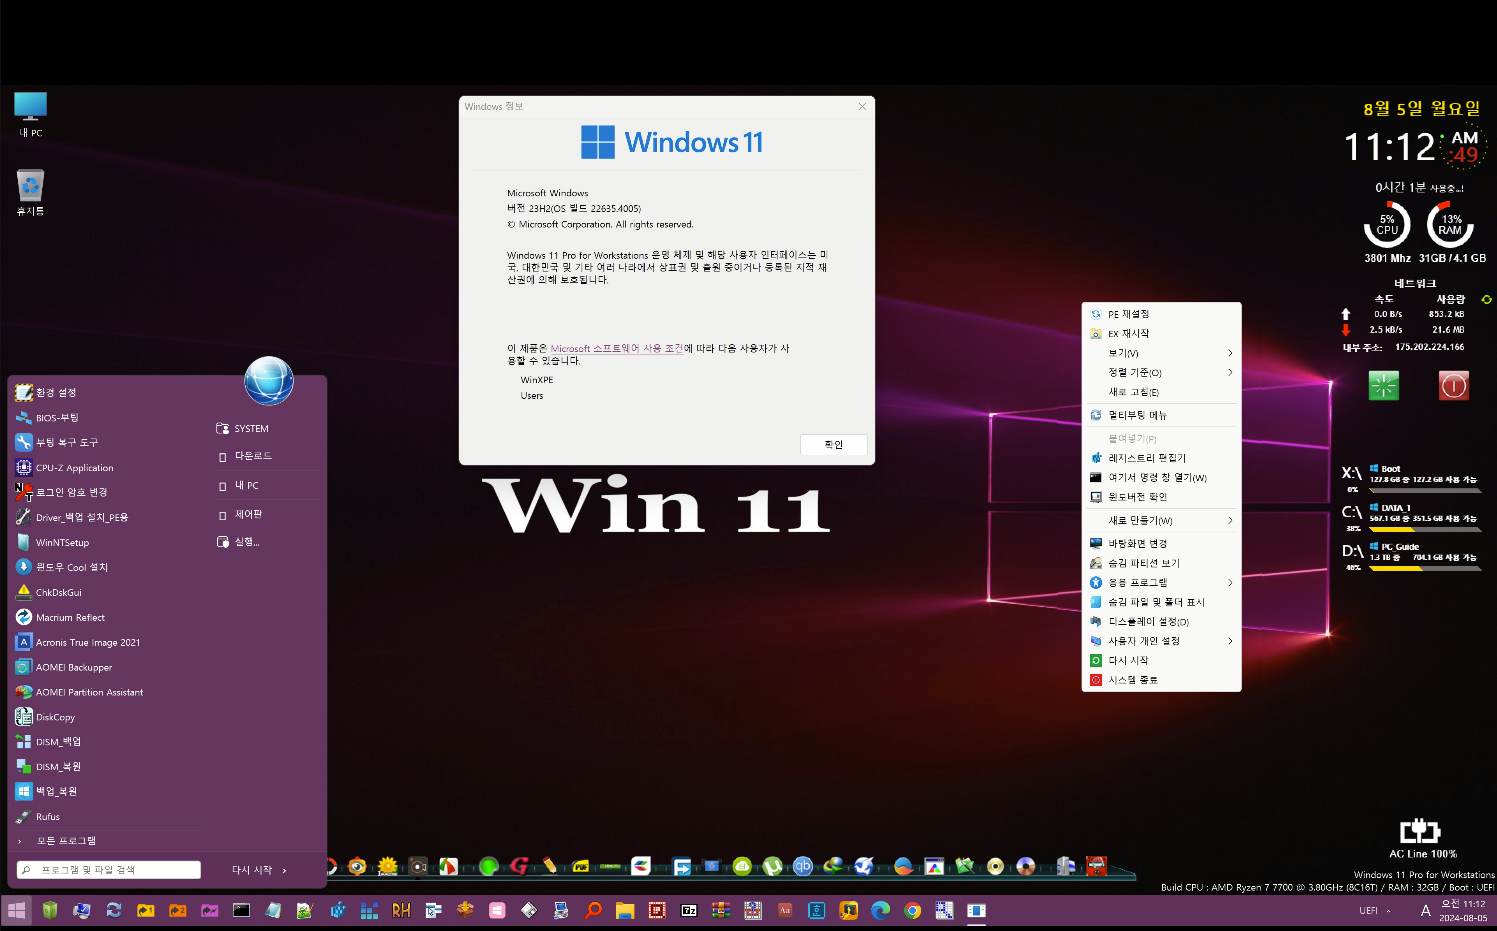
Task: Click the Windows Start button
Action: (17, 910)
